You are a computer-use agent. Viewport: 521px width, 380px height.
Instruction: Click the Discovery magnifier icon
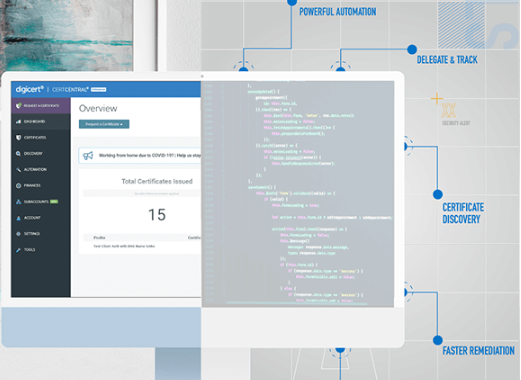(18, 154)
